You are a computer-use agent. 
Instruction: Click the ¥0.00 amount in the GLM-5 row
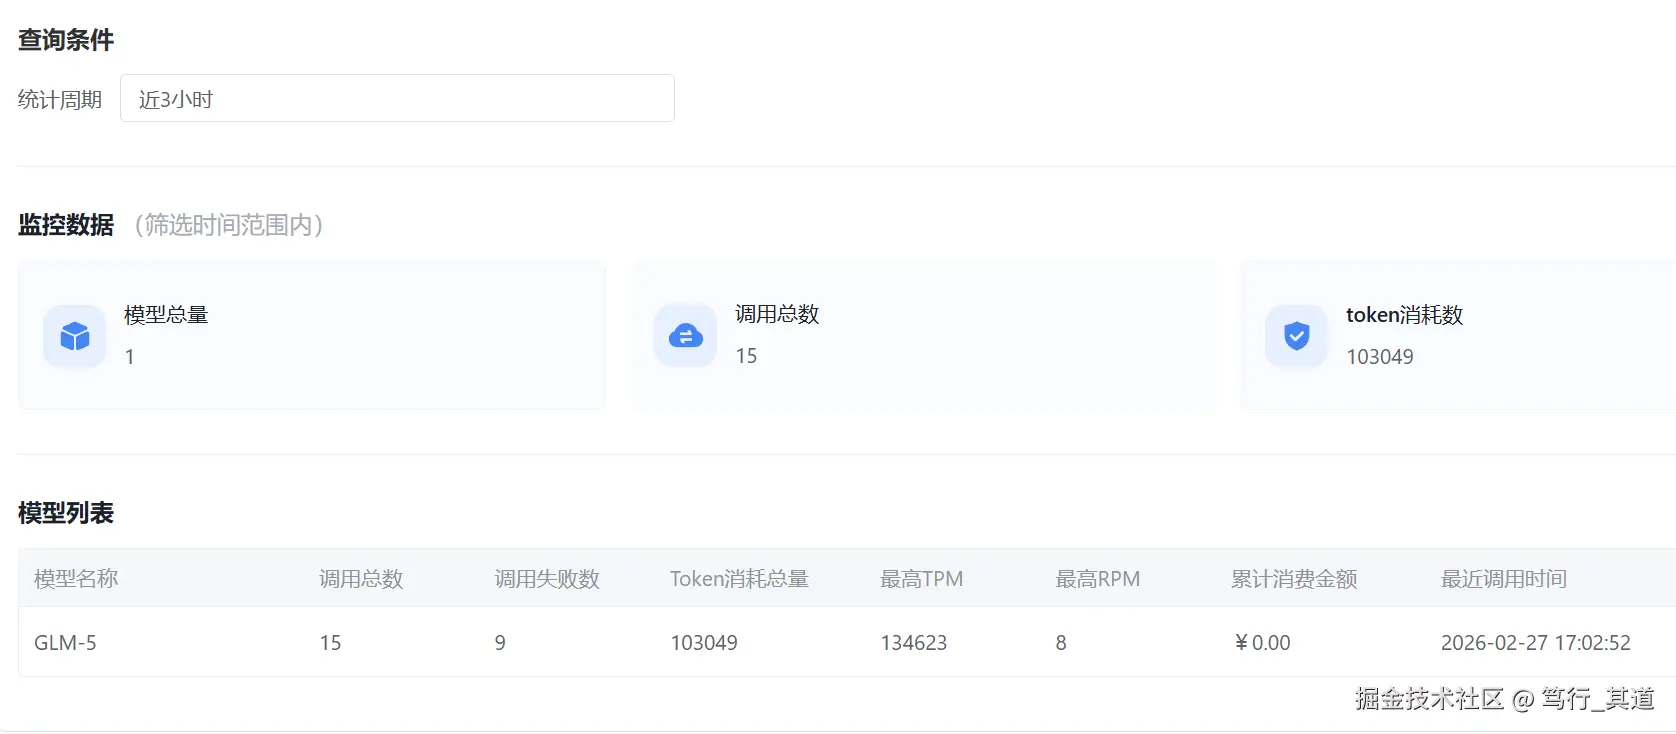(1262, 643)
